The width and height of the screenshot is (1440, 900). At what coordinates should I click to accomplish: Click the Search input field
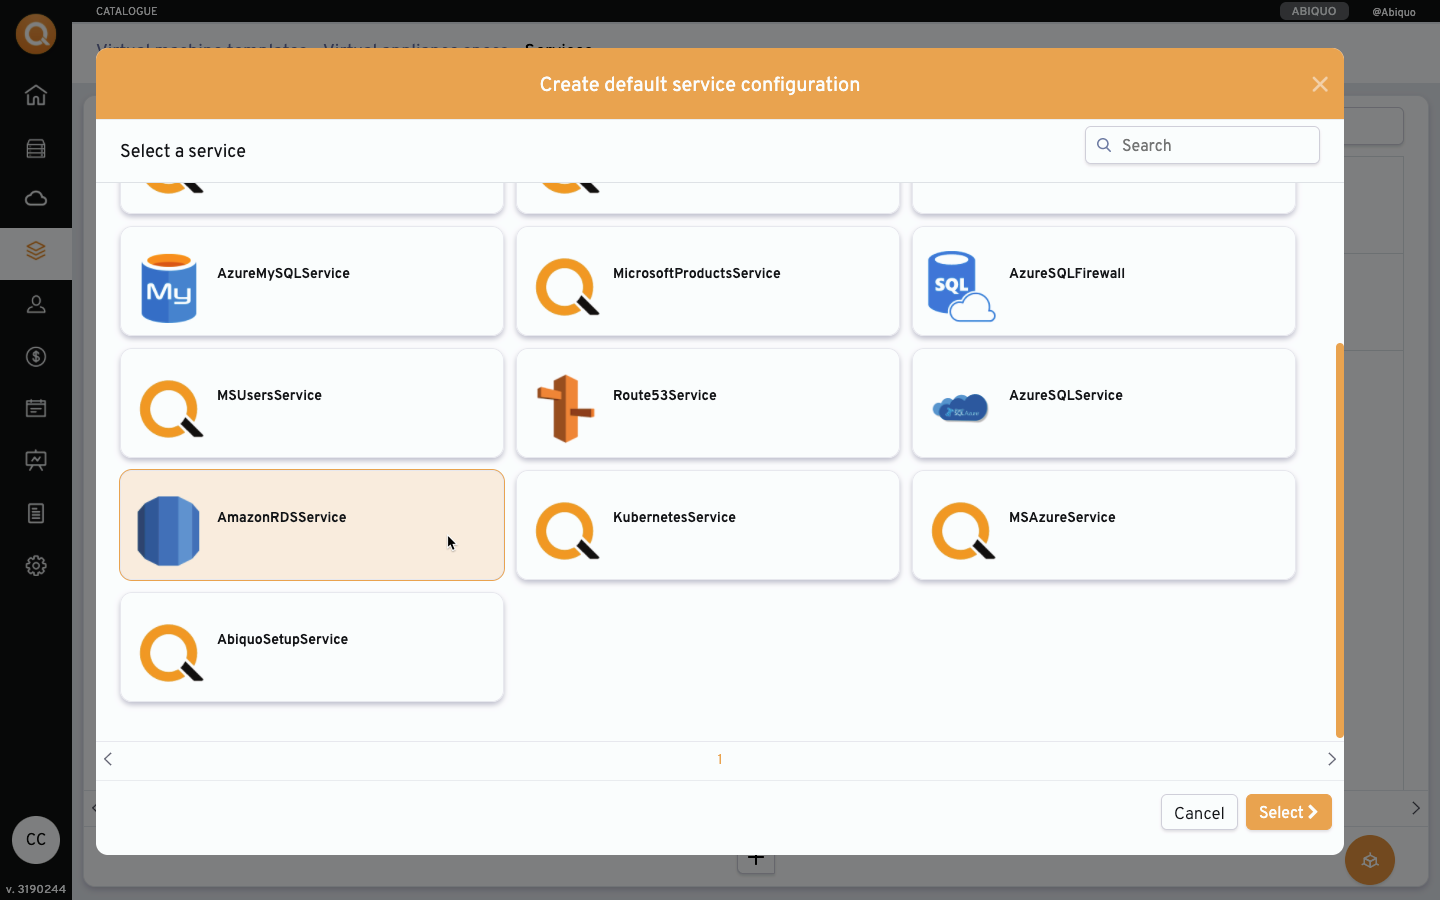(1202, 145)
